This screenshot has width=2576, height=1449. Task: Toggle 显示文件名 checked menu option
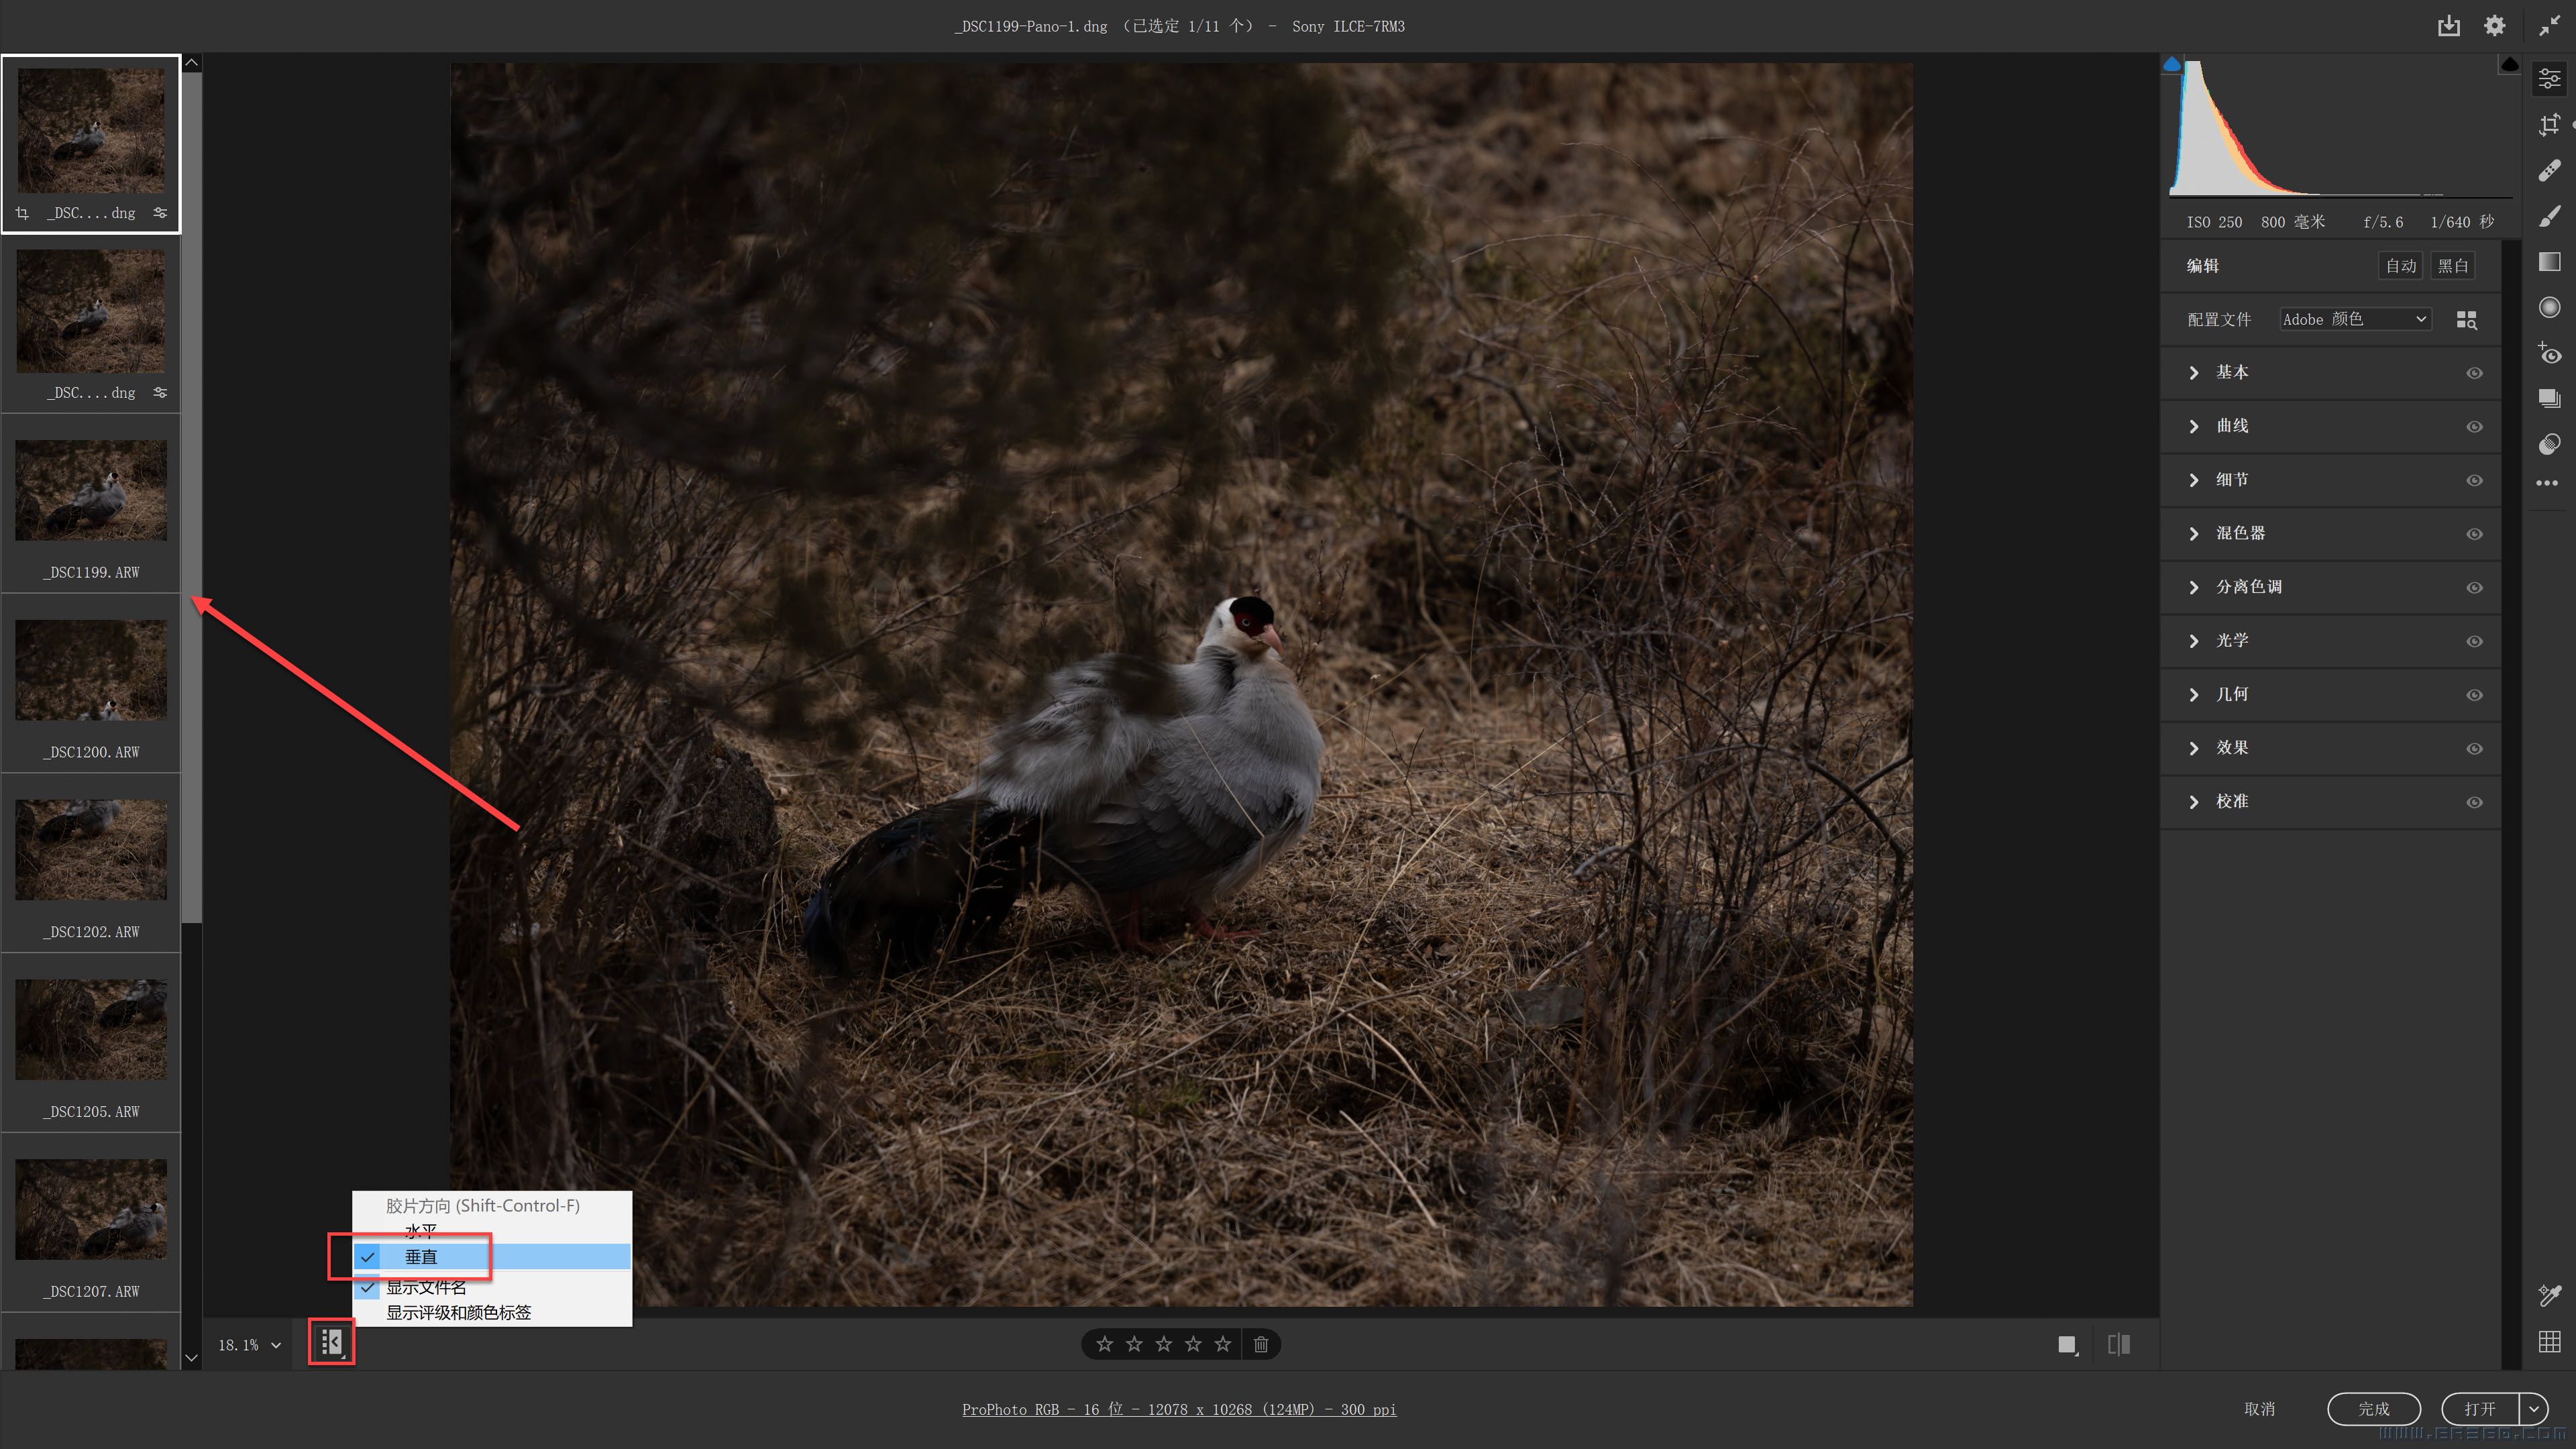(426, 1287)
